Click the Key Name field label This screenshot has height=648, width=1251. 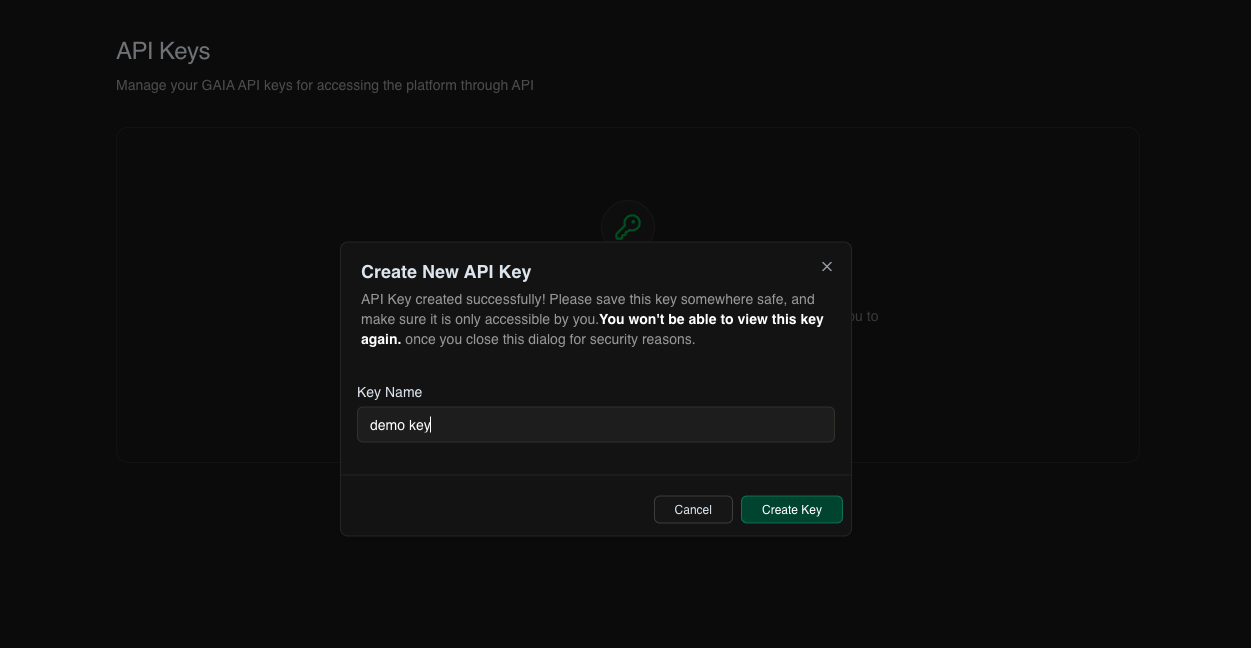[x=390, y=392]
